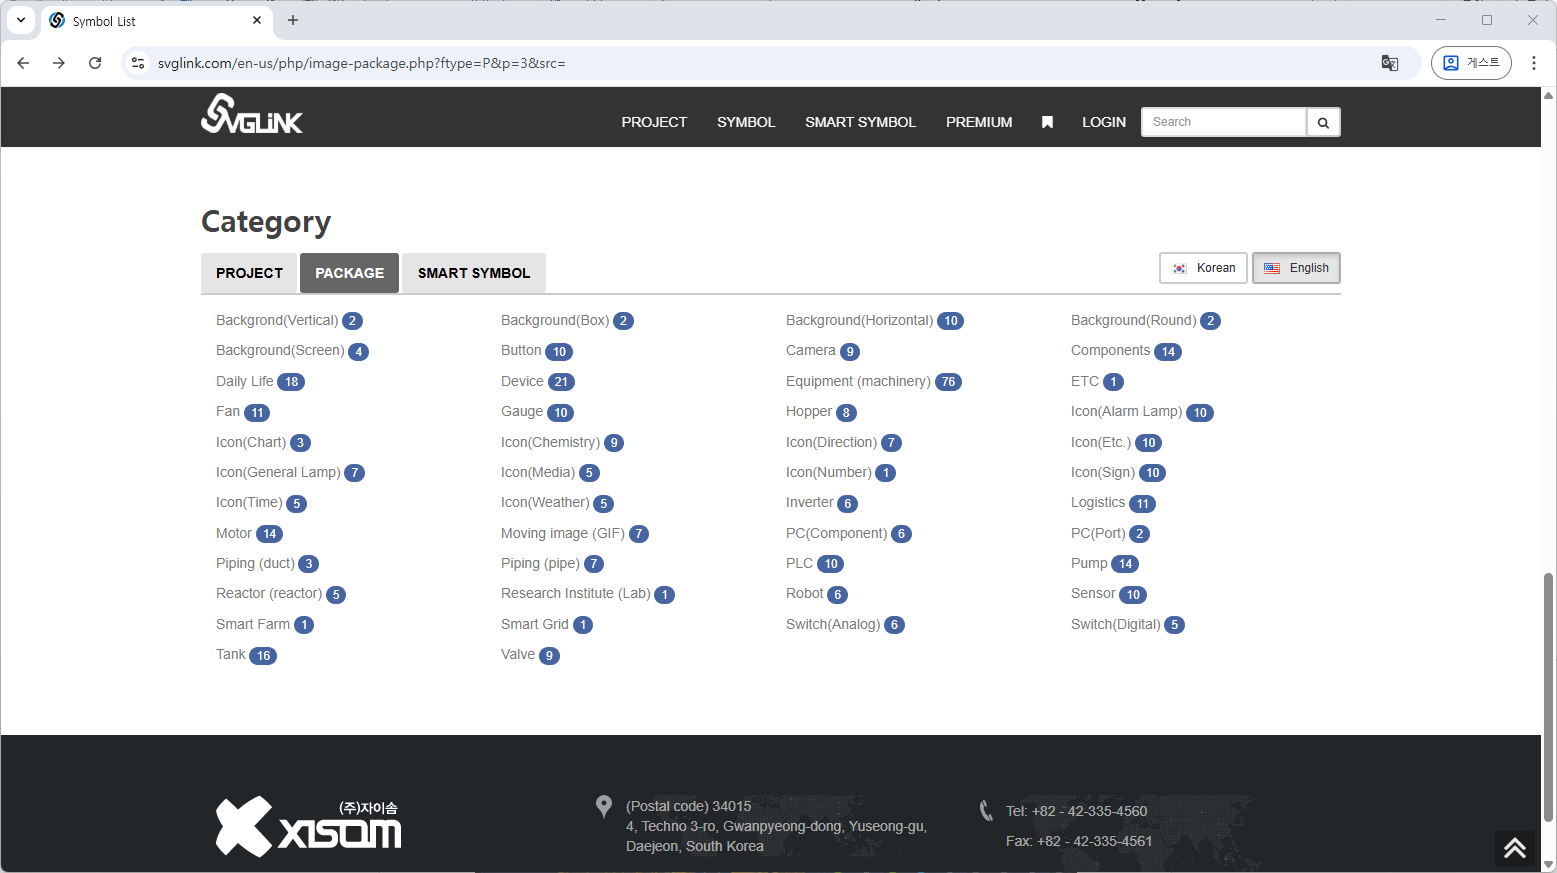The image size is (1557, 873).
Task: Open Chrome three-dot menu
Action: (1533, 63)
